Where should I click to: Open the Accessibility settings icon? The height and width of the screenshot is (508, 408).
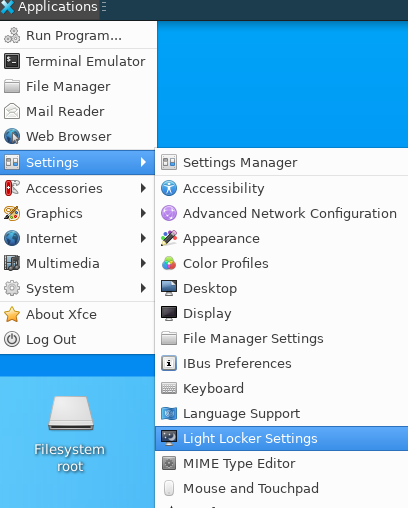(x=169, y=188)
